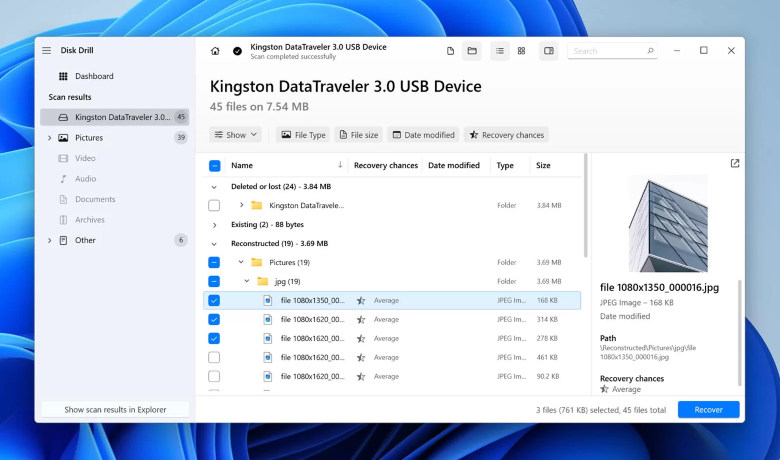Select the grid thumbnails view icon

[x=521, y=51]
